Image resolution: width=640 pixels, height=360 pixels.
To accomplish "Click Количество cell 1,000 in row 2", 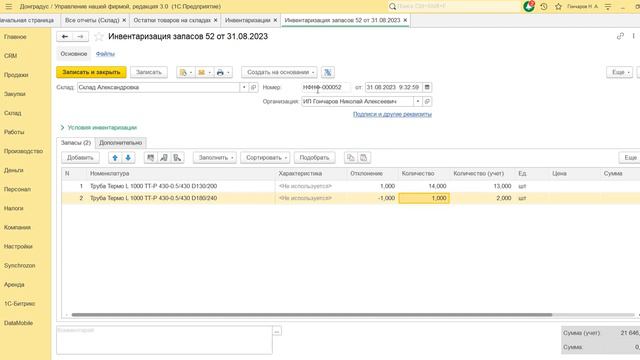I will pyautogui.click(x=424, y=198).
